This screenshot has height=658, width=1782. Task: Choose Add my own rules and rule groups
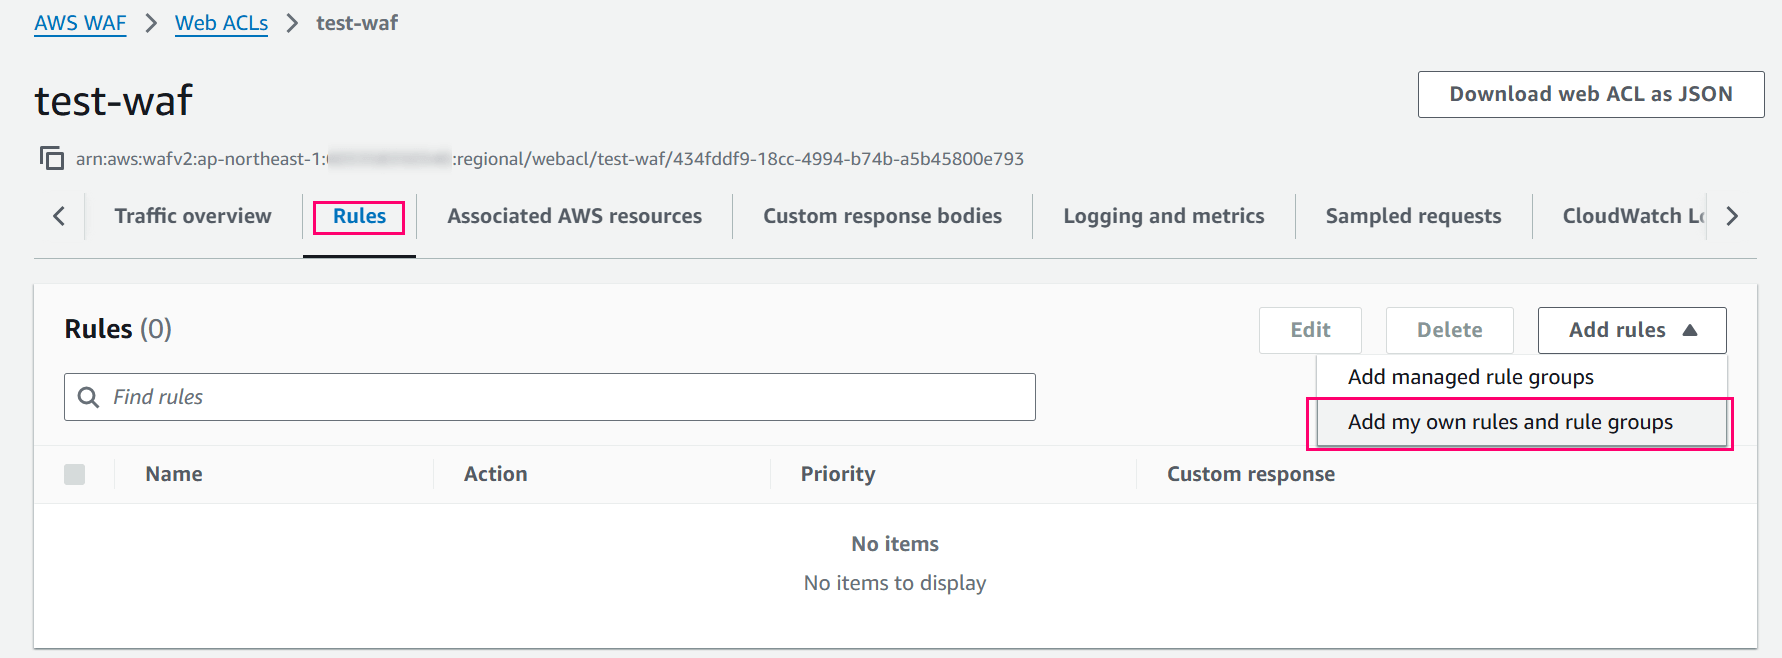[1521, 422]
